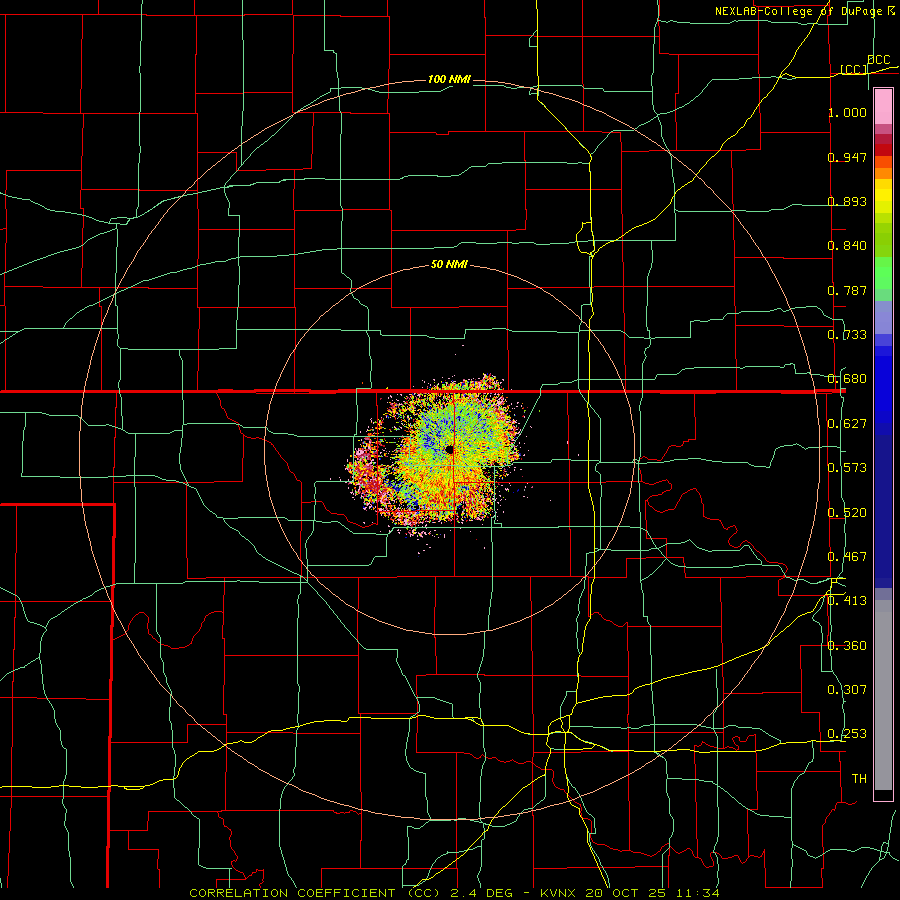The height and width of the screenshot is (900, 900).
Task: Click the NEXLAB-College of DuPage header text
Action: [x=804, y=11]
